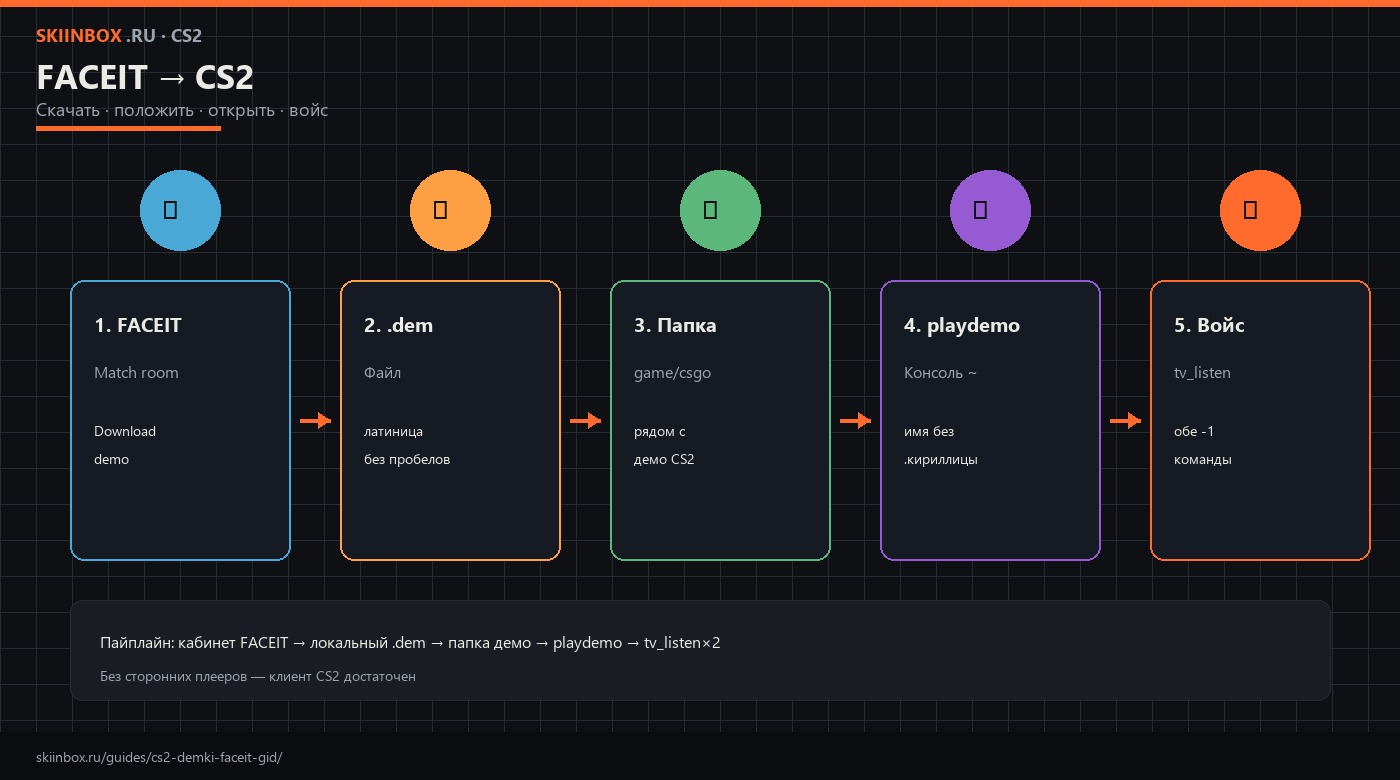The image size is (1400, 780).
Task: Click the SKIINBOX .RU · CS2 brand label
Action: [119, 36]
